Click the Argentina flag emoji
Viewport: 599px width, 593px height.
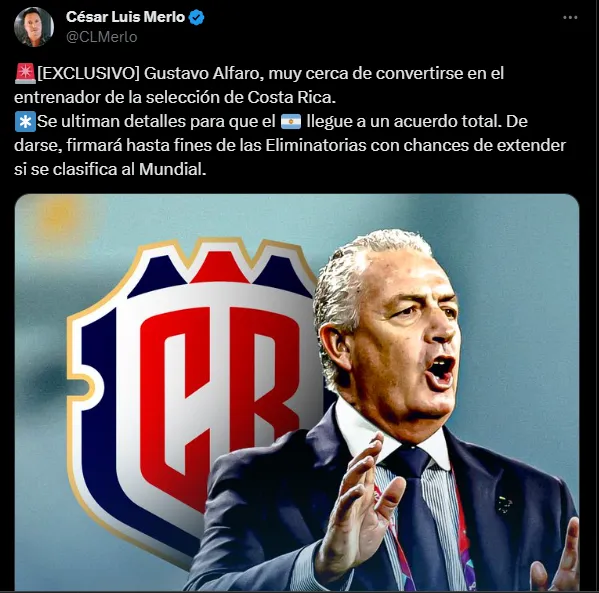(291, 122)
